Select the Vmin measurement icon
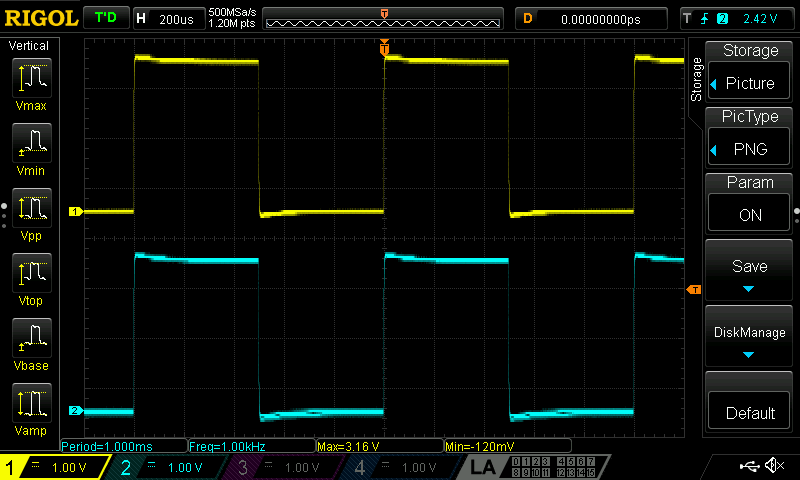 (31, 148)
